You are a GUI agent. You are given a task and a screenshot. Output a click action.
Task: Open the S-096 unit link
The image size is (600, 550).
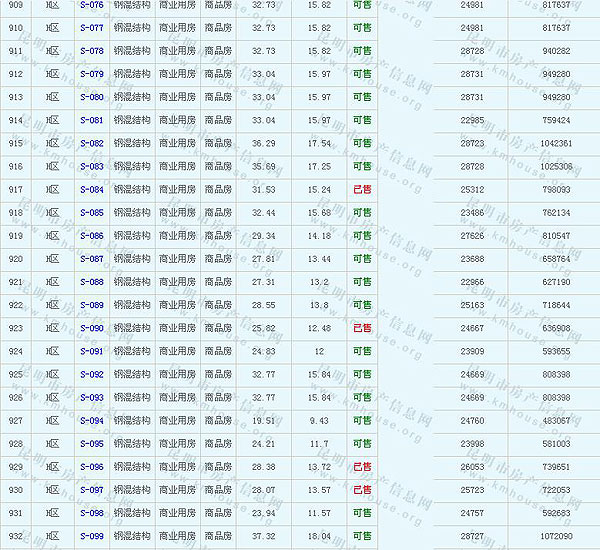pyautogui.click(x=91, y=466)
